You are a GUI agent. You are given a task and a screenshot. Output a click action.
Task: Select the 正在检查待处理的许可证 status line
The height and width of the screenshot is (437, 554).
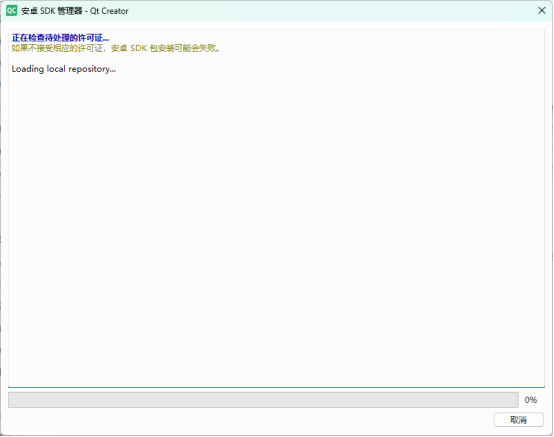(x=60, y=38)
